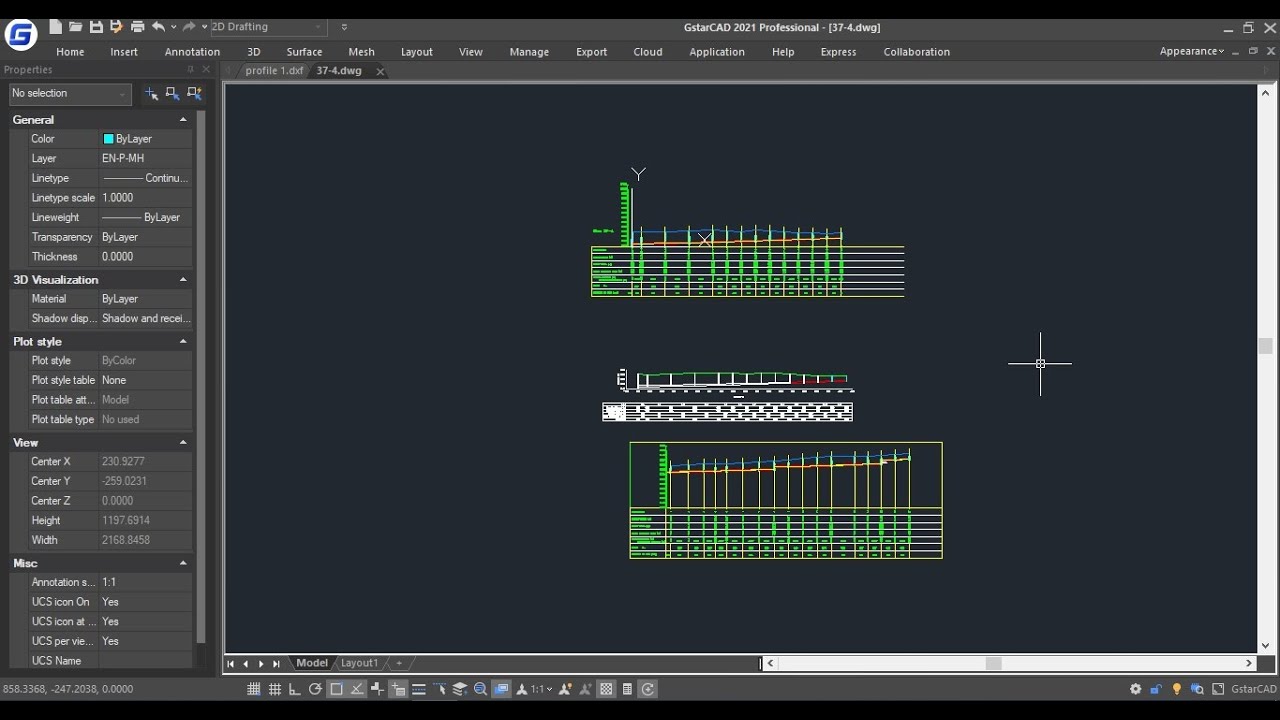Toggle lineweight display in status bar

pos(419,689)
